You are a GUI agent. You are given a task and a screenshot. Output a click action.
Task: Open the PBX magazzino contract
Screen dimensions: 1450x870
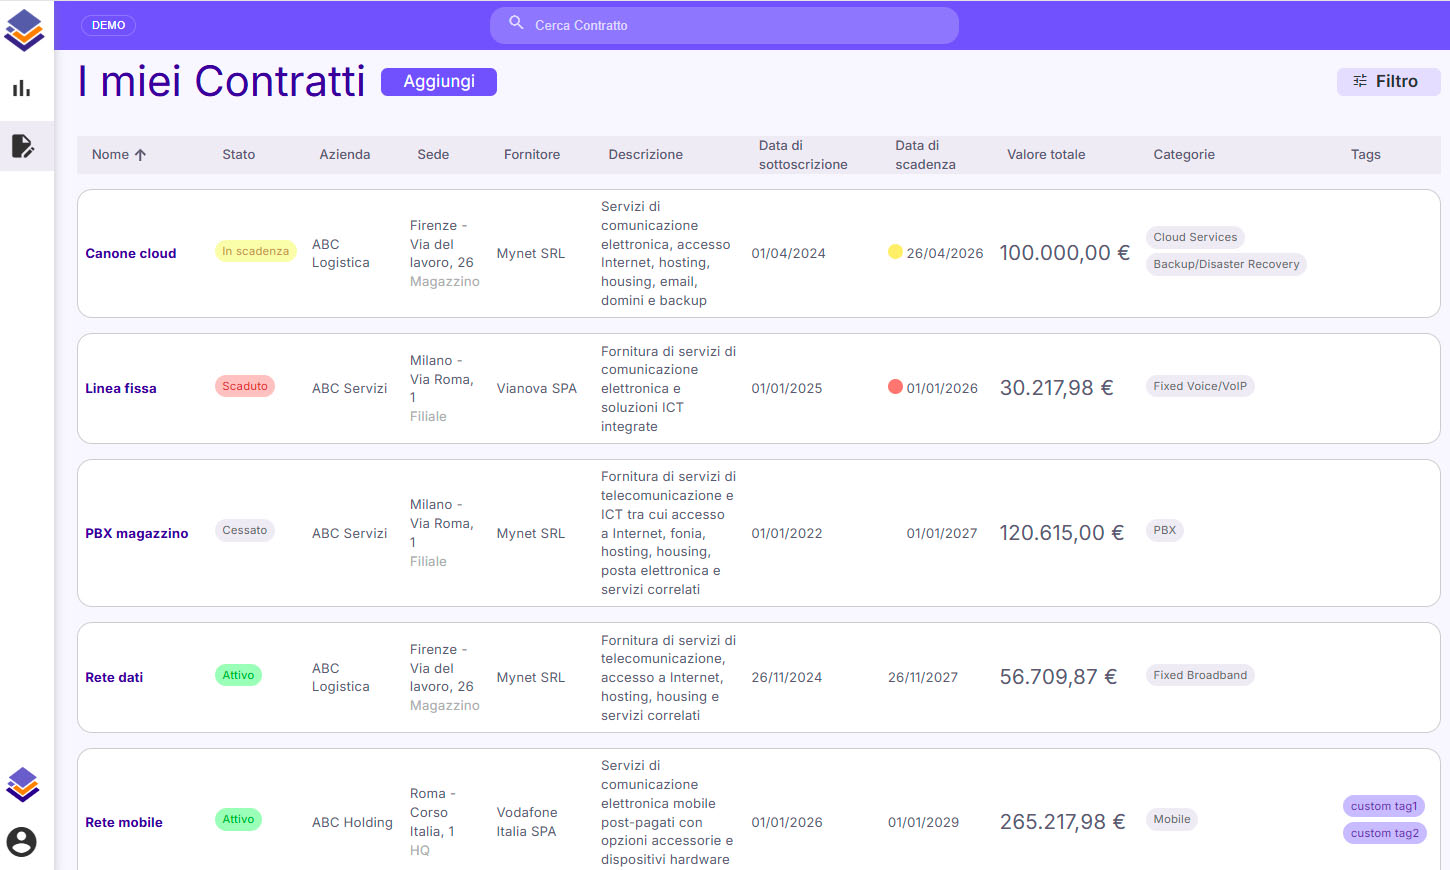(137, 534)
